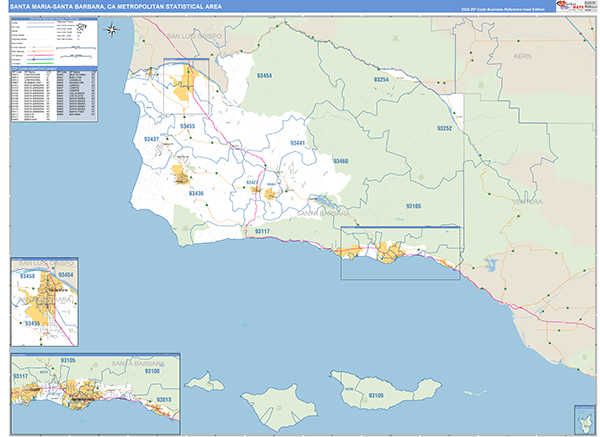This screenshot has width=600, height=437.
Task: Click the orange Lompoc city area
Action: (181, 177)
